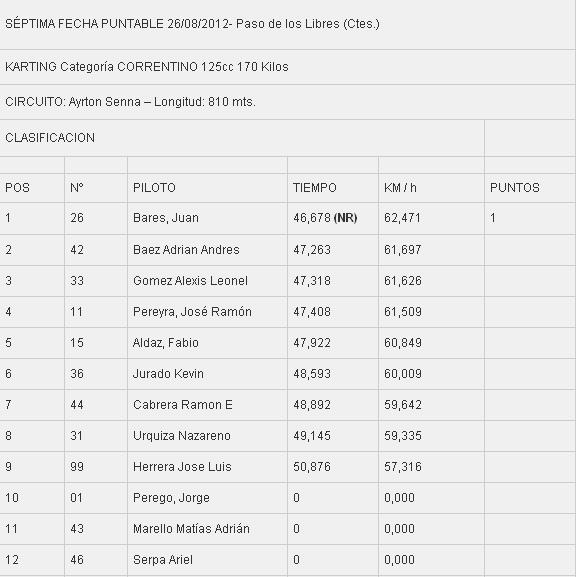Select pilot Urquiza Nazareno
The height and width of the screenshot is (577, 577).
coord(182,436)
